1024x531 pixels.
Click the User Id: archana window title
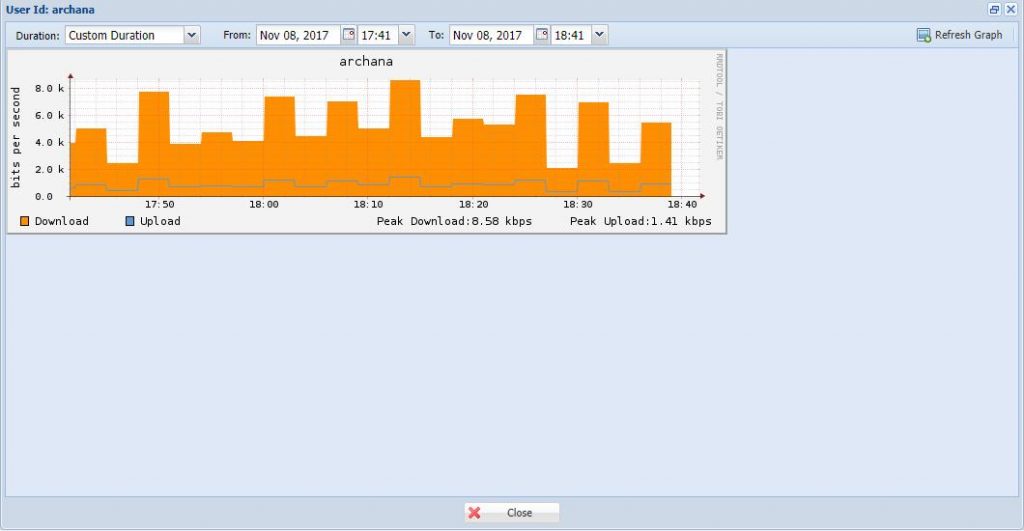pos(50,9)
